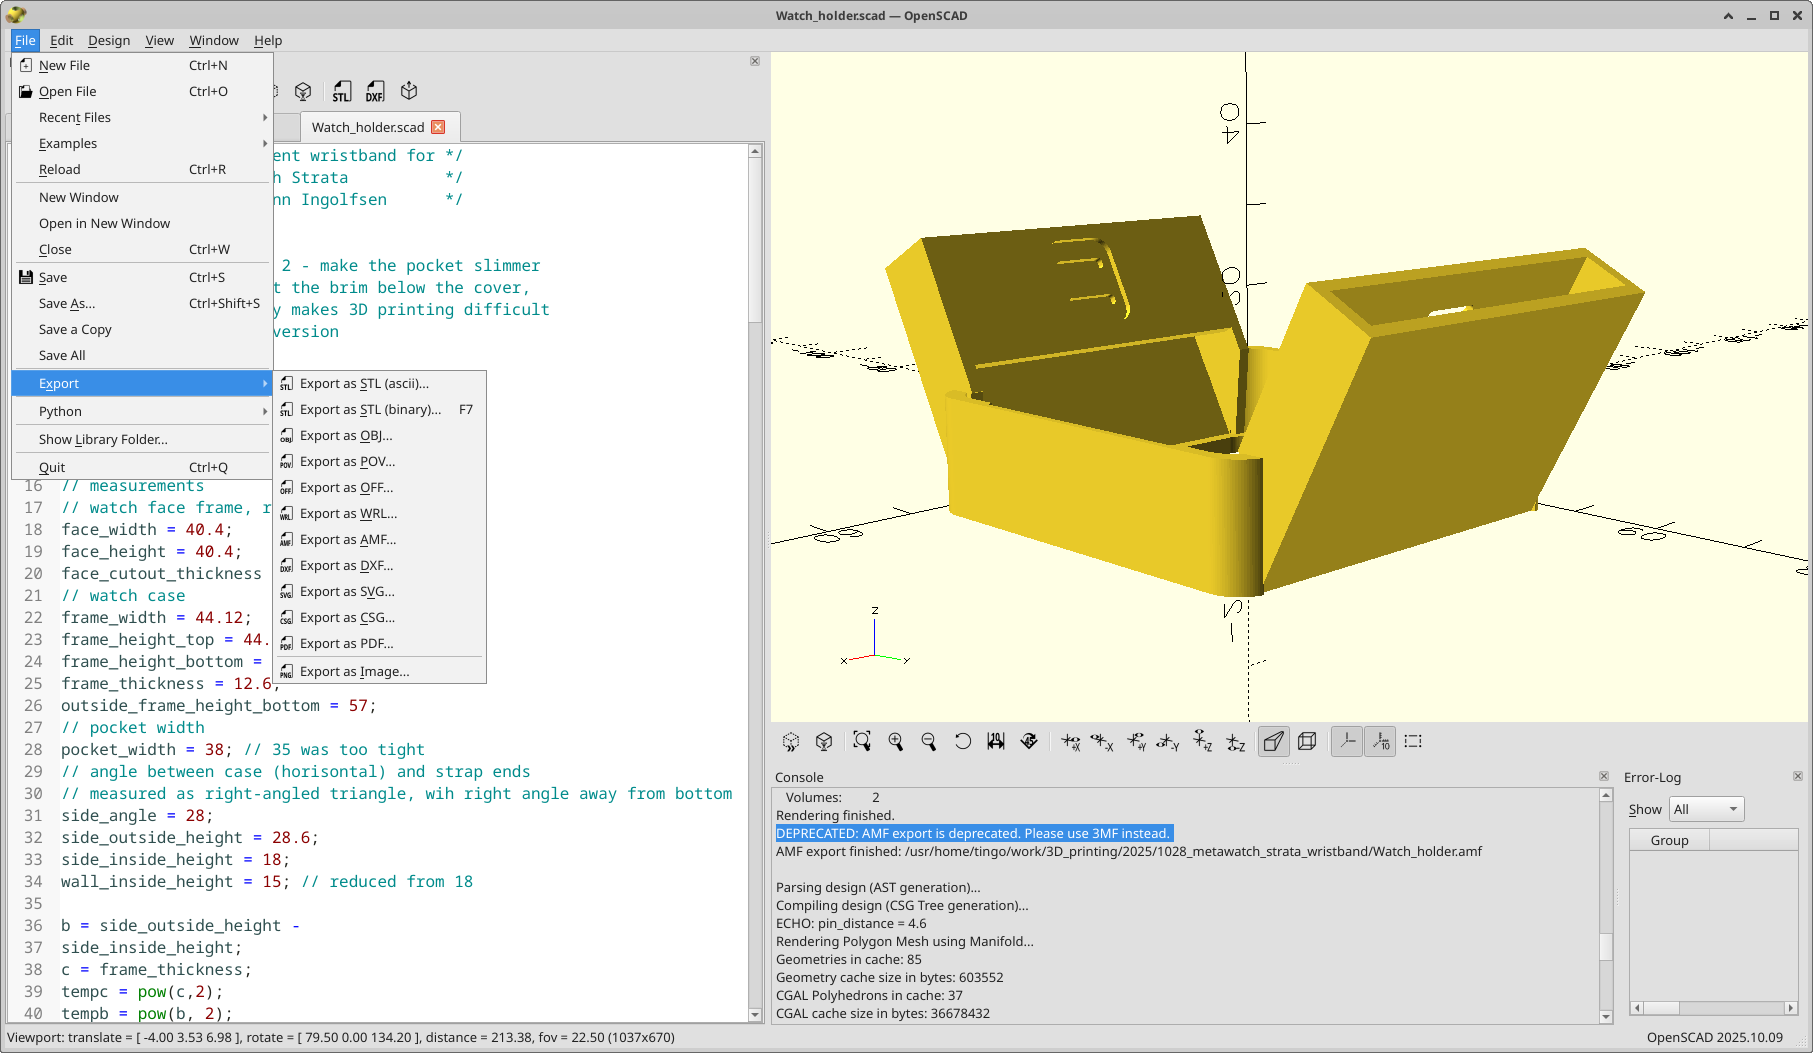Click the Export as DXF toolbar icon
This screenshot has height=1053, width=1813.
(x=375, y=92)
